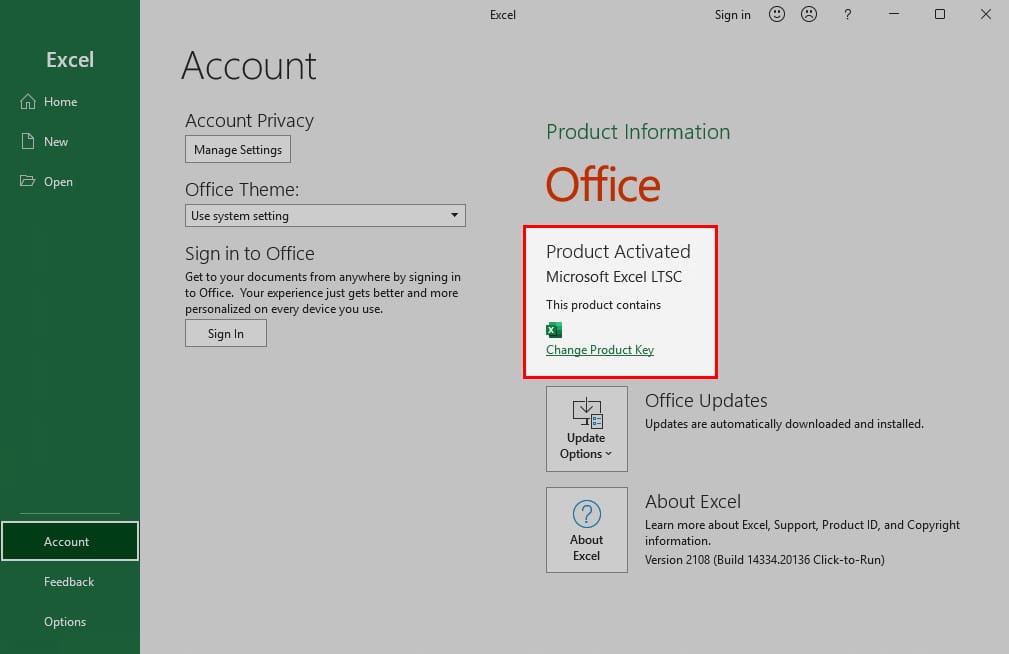The height and width of the screenshot is (654, 1009).
Task: Click the Office Updates heading
Action: pyautogui.click(x=706, y=400)
